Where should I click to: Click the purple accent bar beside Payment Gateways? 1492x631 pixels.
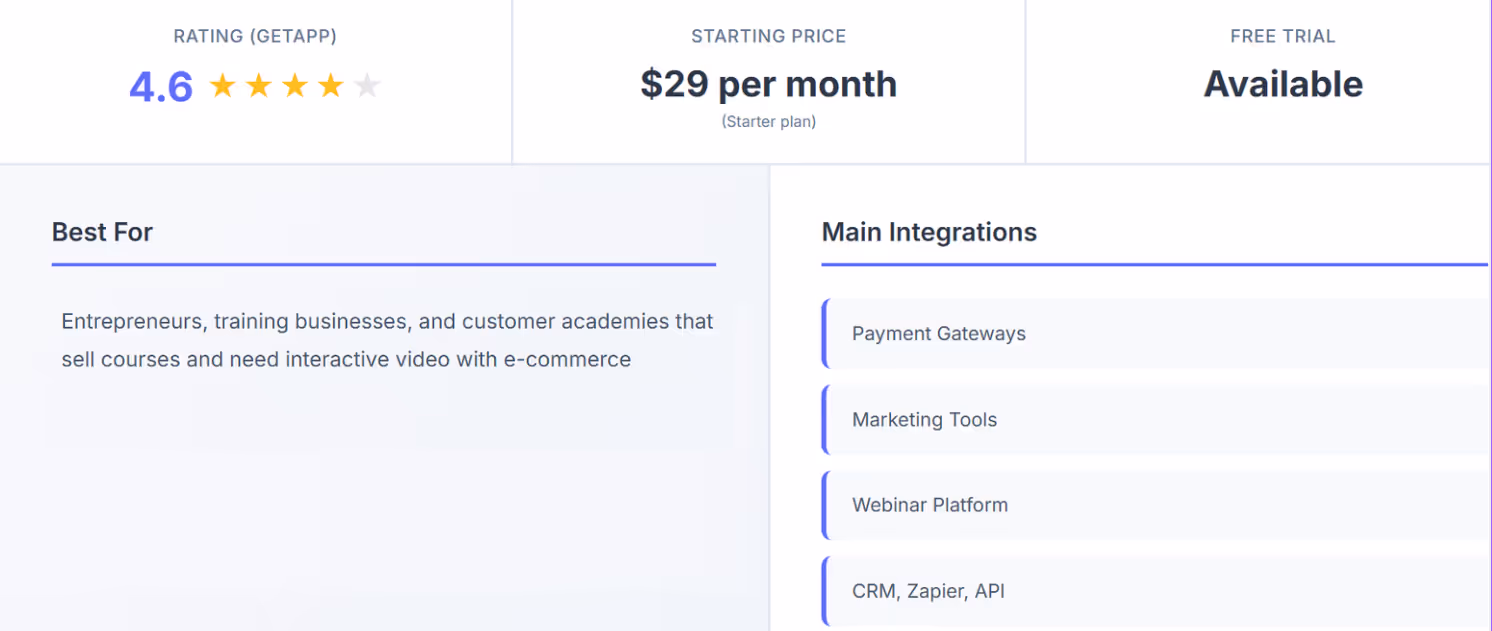coord(825,334)
